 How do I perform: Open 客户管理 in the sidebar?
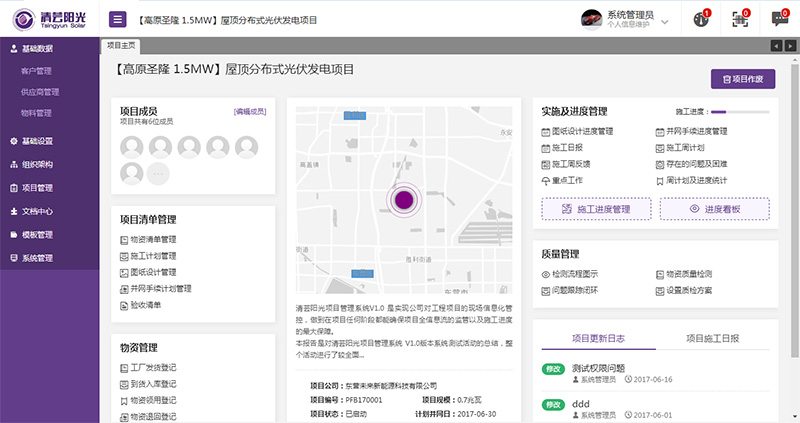[x=36, y=71]
